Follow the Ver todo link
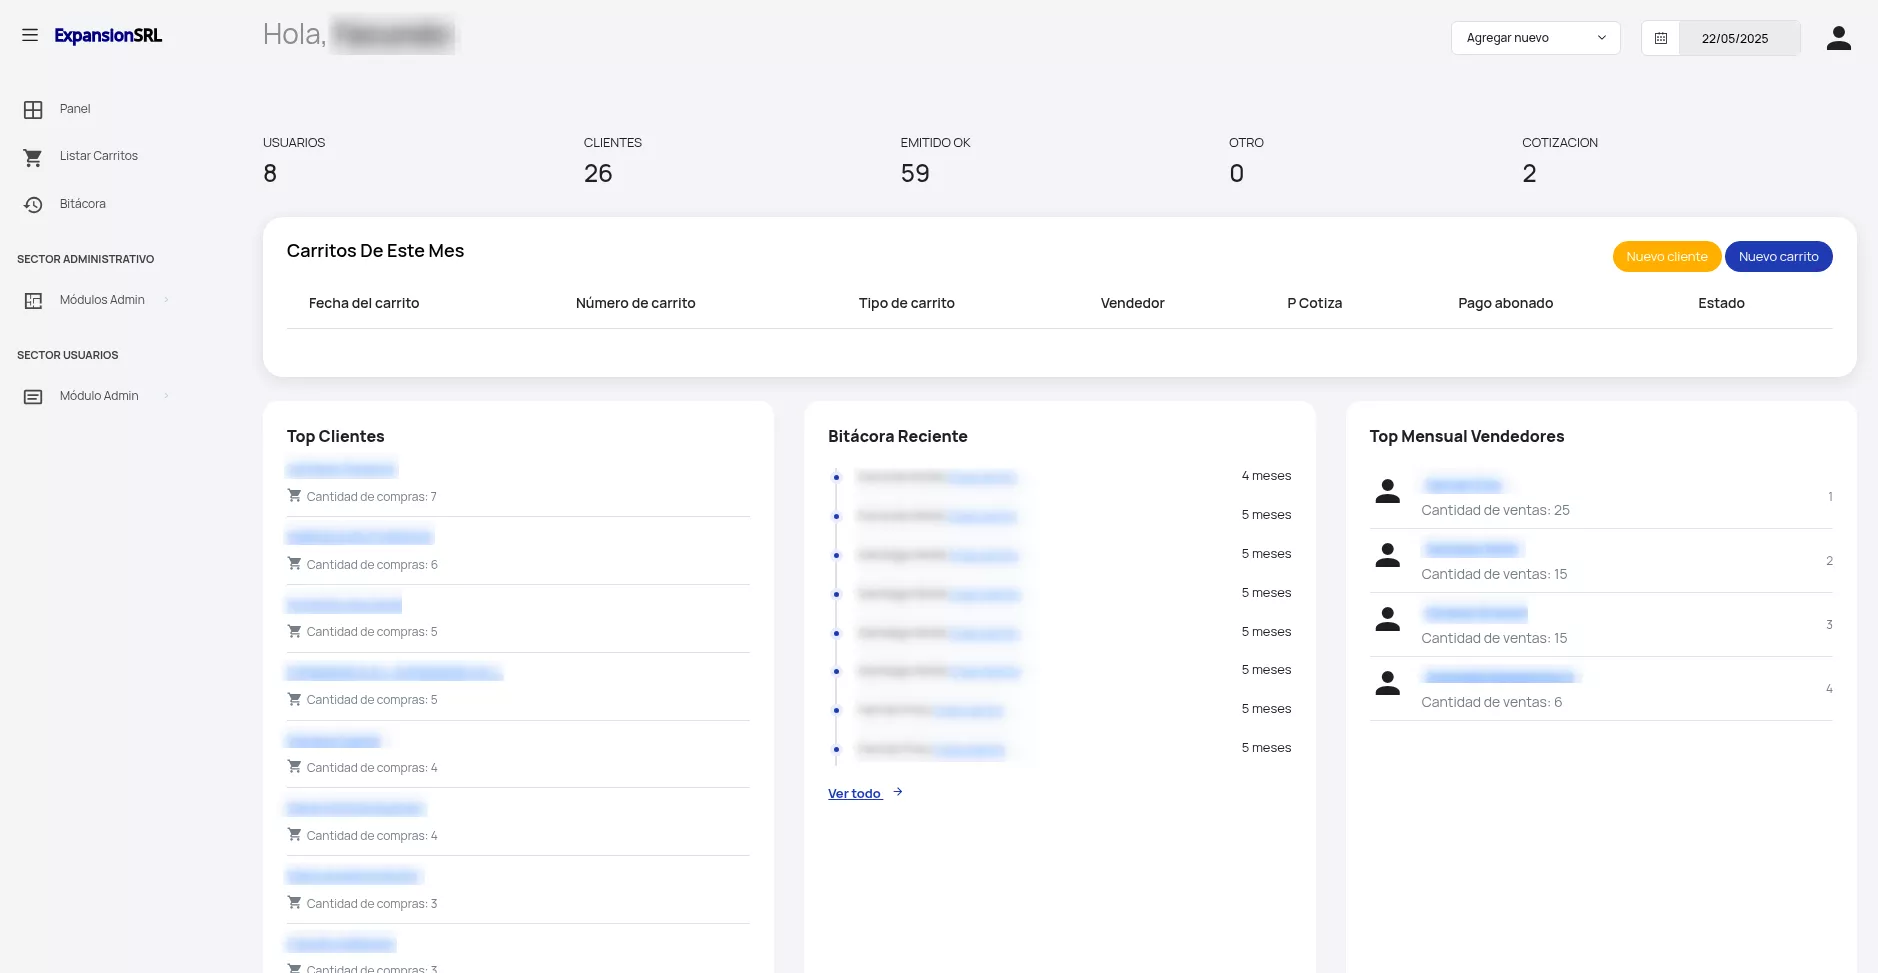The image size is (1878, 973). click(x=854, y=794)
